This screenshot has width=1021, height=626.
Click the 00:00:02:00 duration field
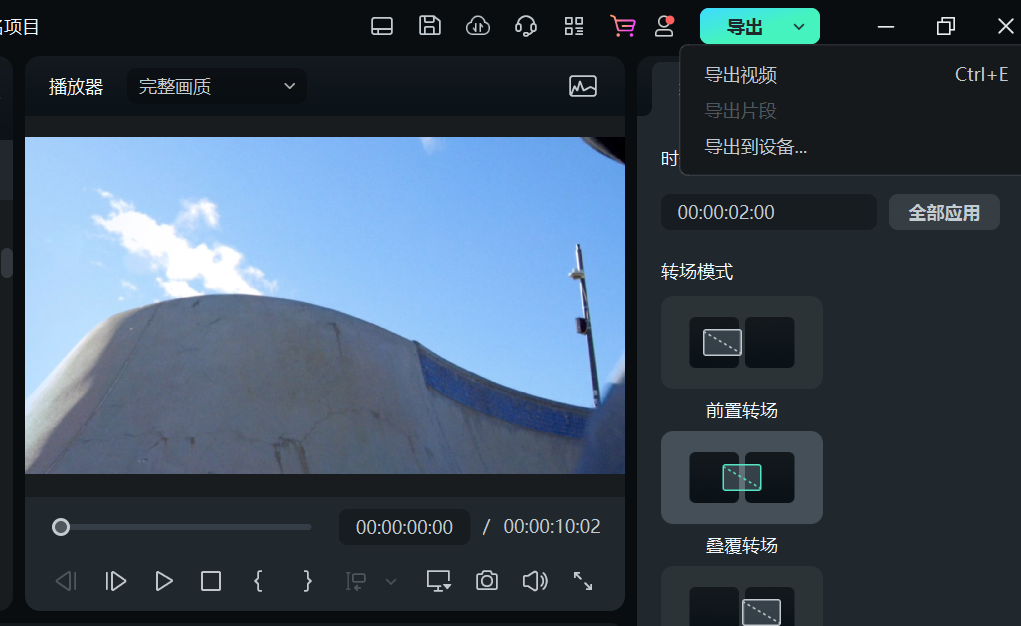[x=768, y=211]
